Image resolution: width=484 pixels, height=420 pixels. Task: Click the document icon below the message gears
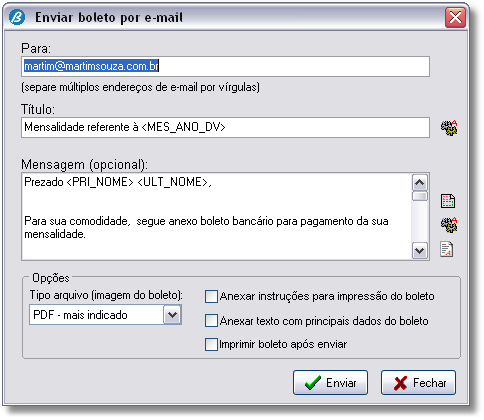pos(447,249)
